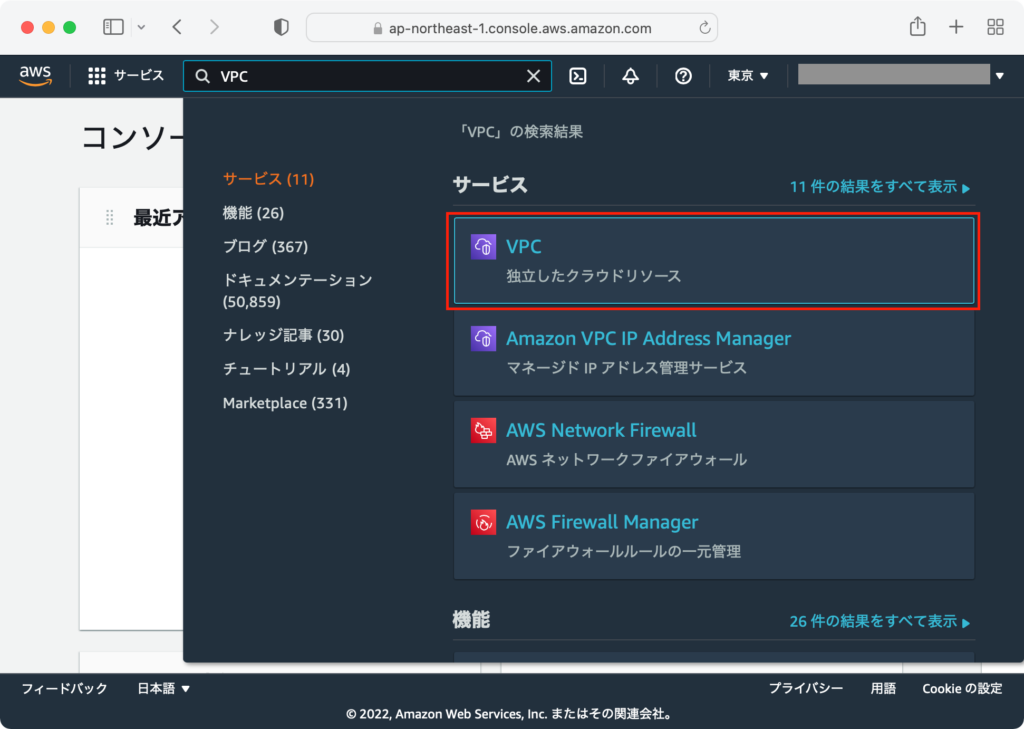Click inside the VPC search input field
This screenshot has width=1024, height=729.
coord(369,76)
